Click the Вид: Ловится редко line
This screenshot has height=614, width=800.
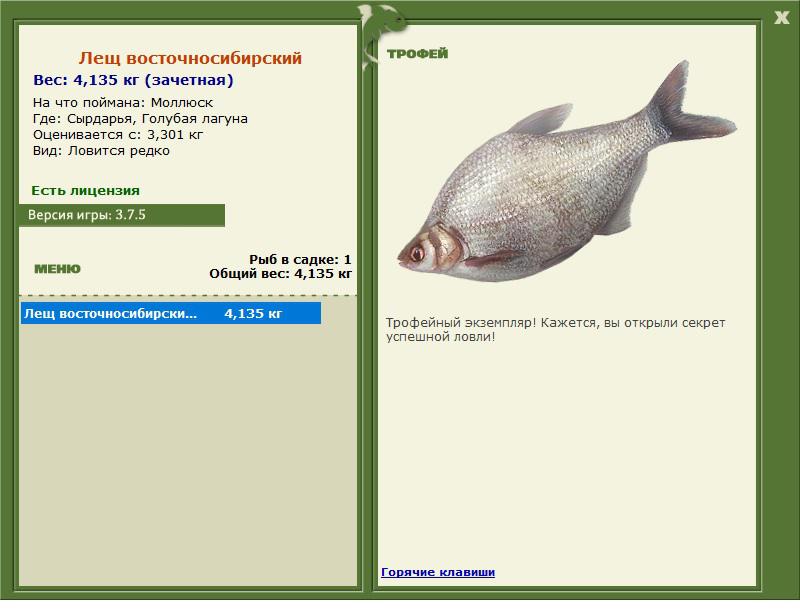101,151
